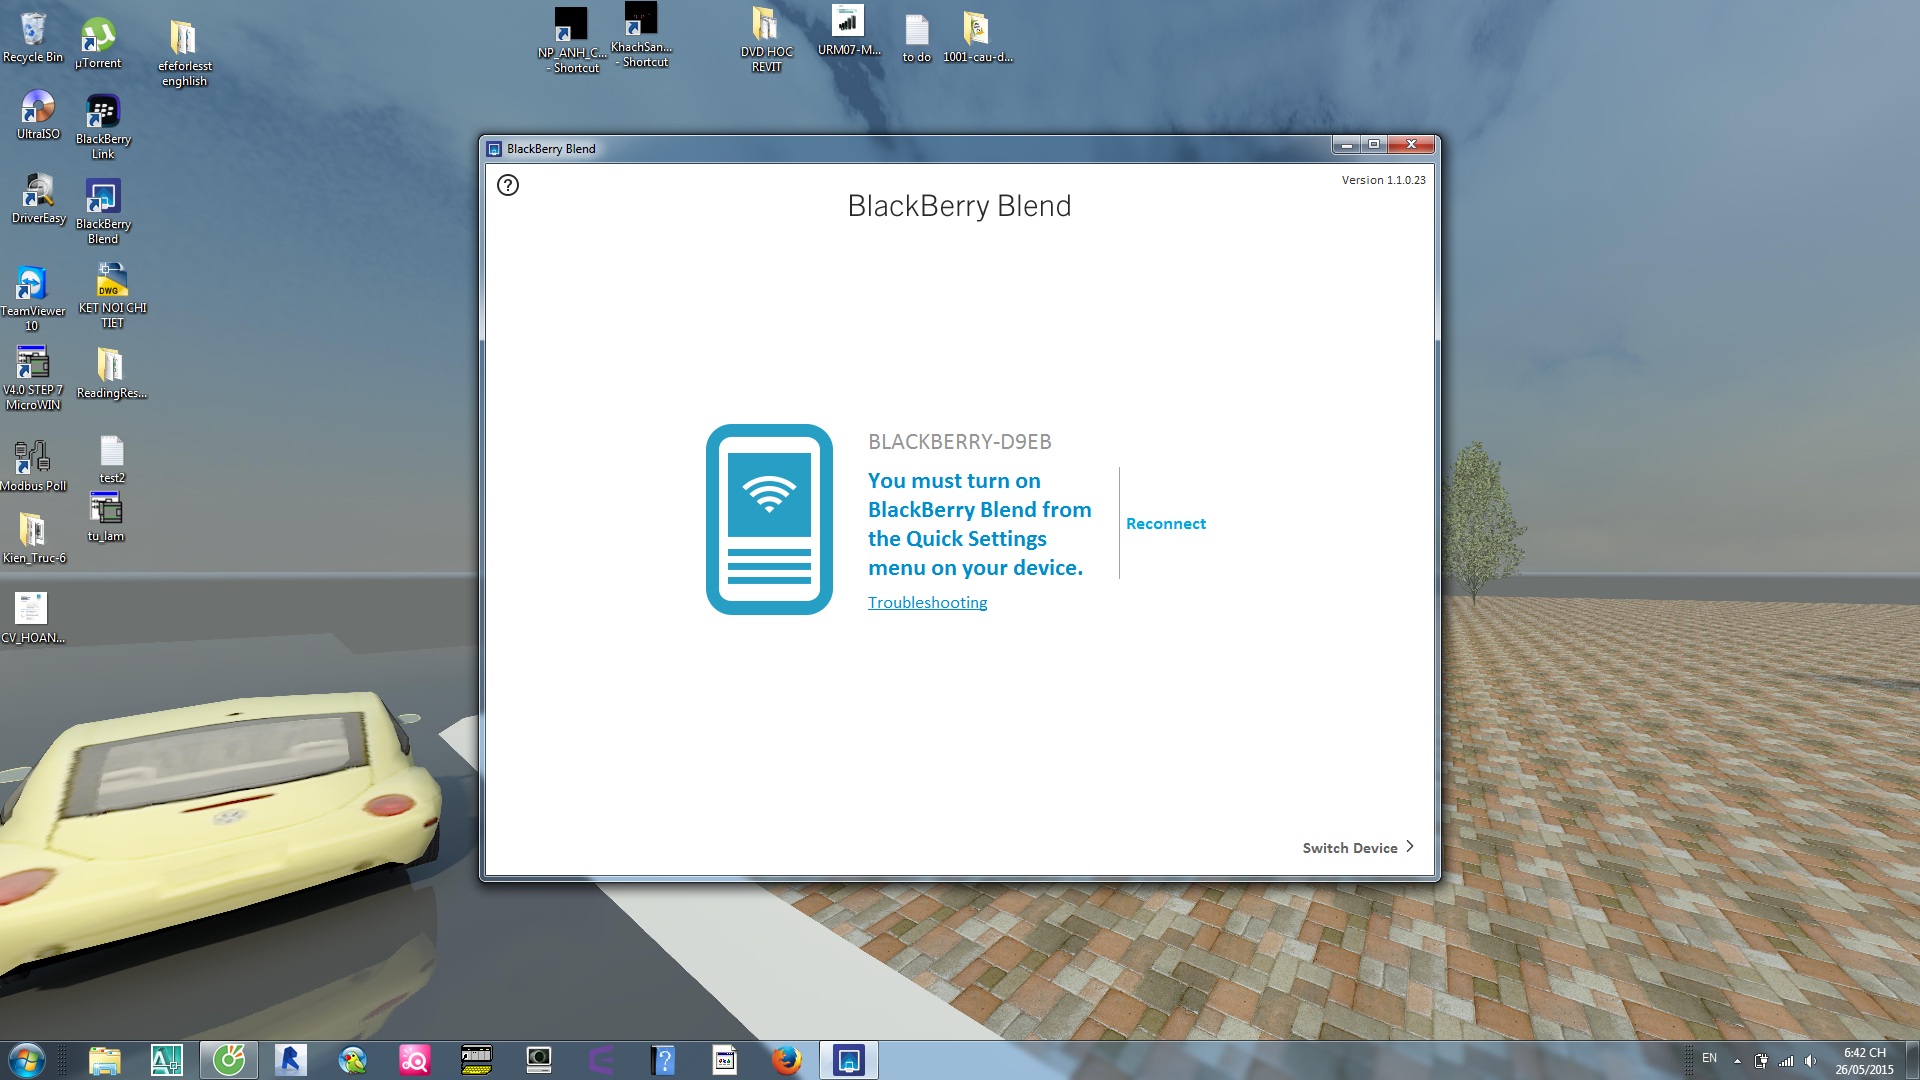
Task: Select the Modbus Poll desktop icon
Action: click(x=33, y=465)
